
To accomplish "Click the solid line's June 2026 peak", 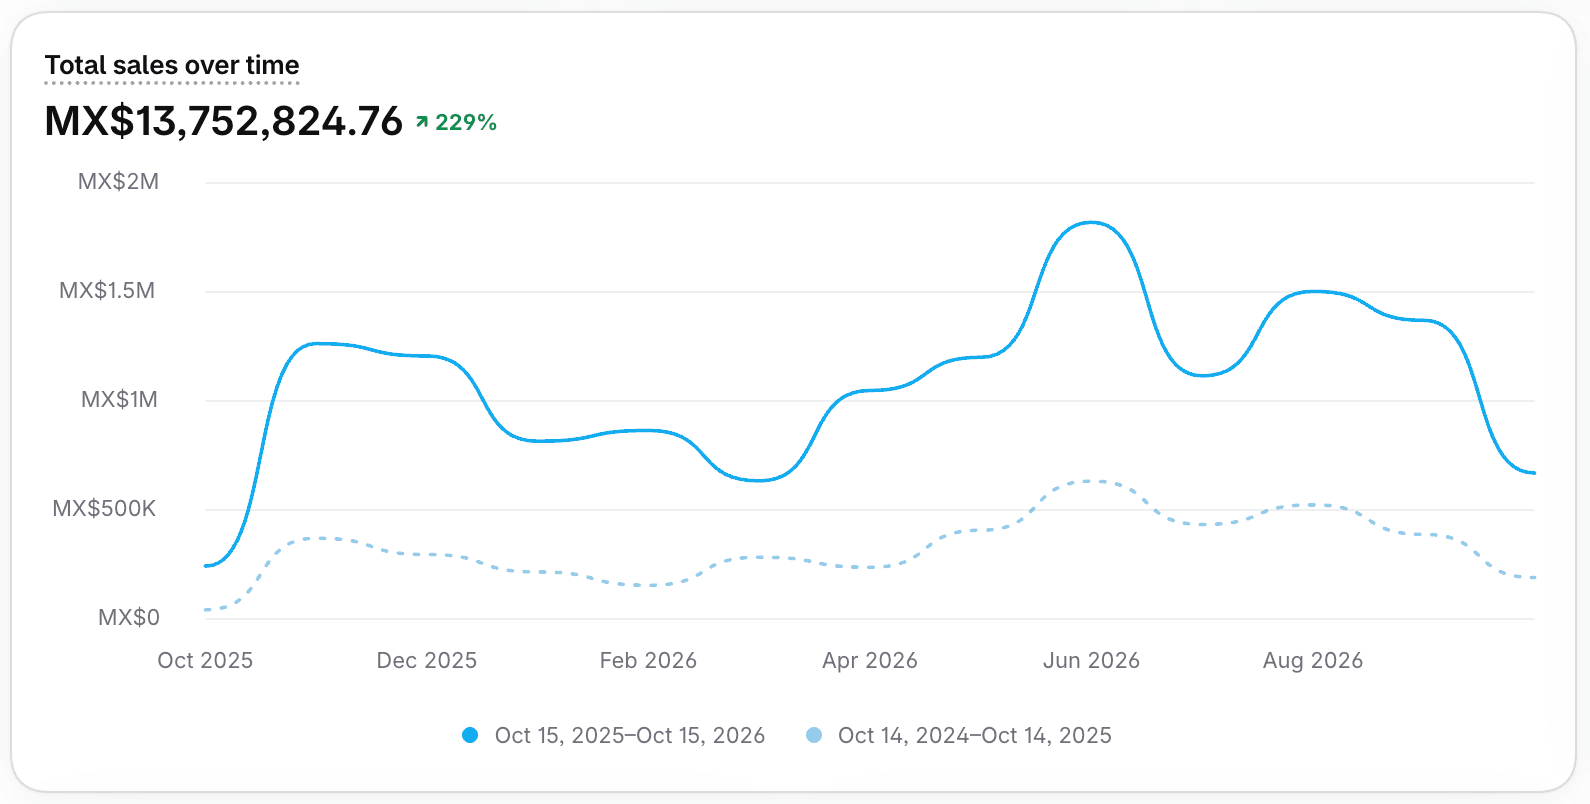I will click(1091, 223).
